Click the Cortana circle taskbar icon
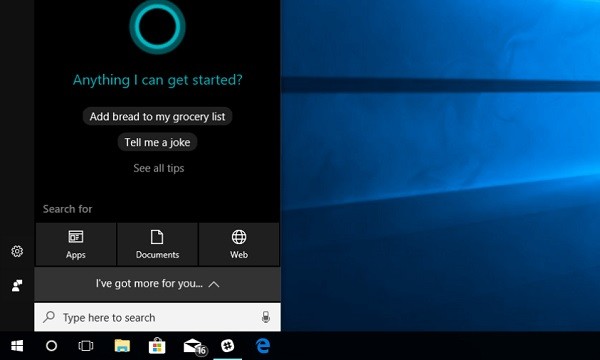600x360 pixels. pyautogui.click(x=51, y=346)
